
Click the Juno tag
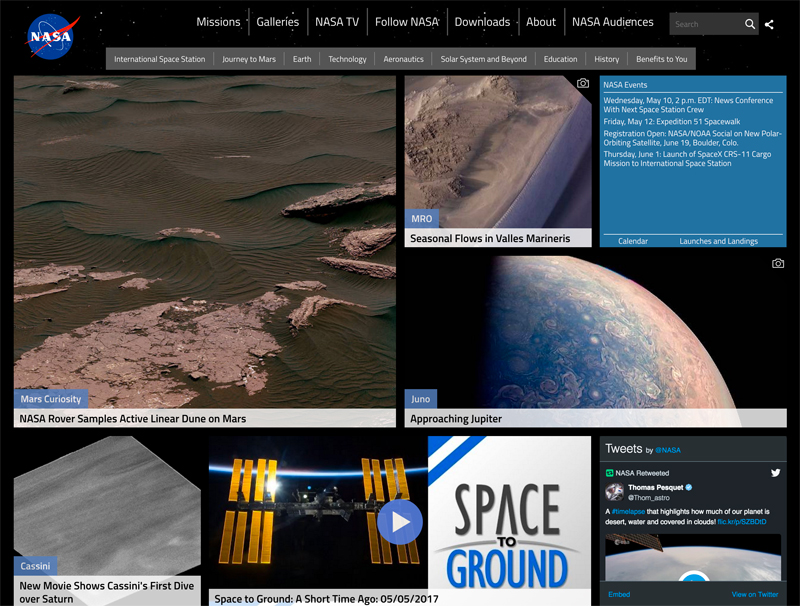pos(420,399)
